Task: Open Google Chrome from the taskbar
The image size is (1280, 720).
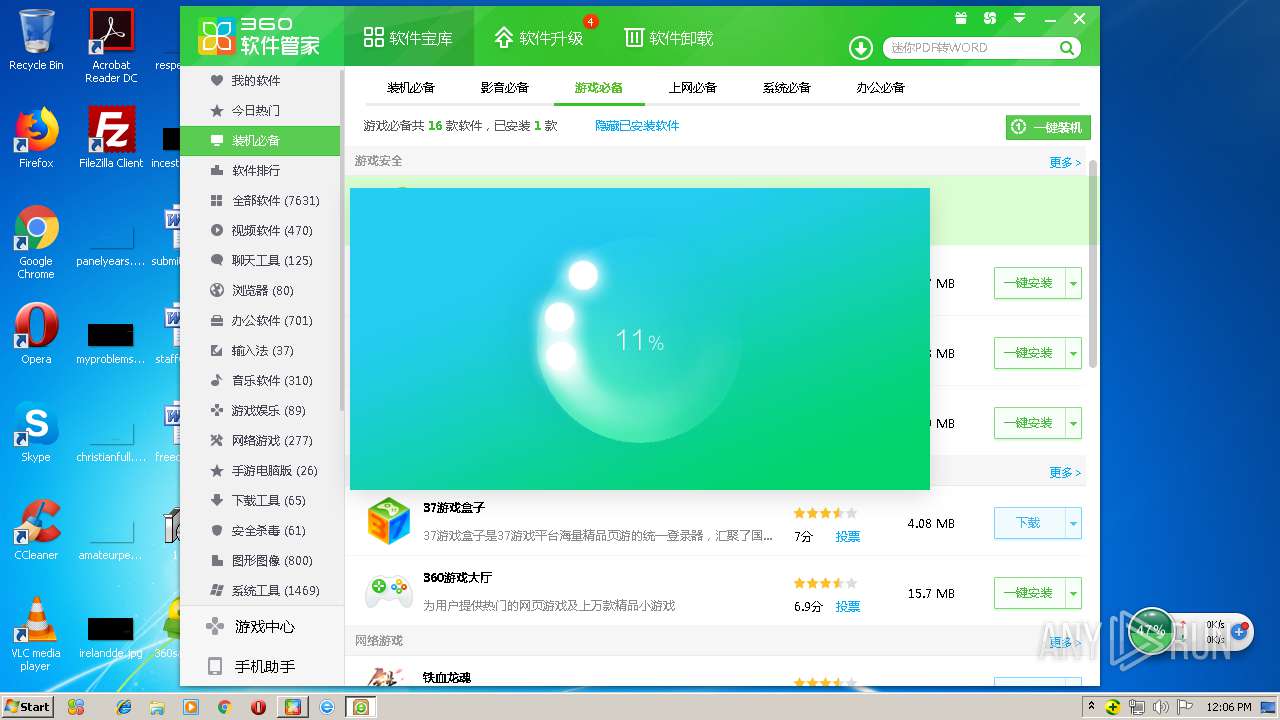Action: (225, 707)
